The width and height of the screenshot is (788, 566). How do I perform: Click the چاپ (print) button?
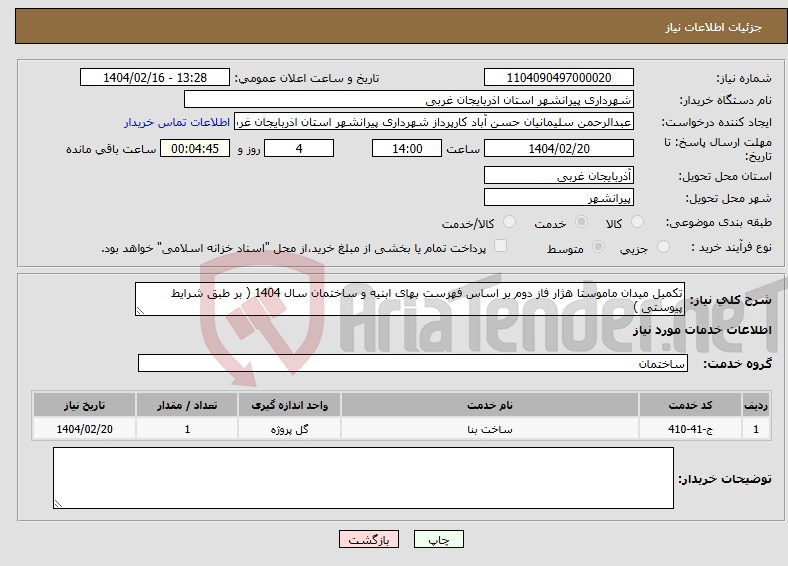click(438, 539)
